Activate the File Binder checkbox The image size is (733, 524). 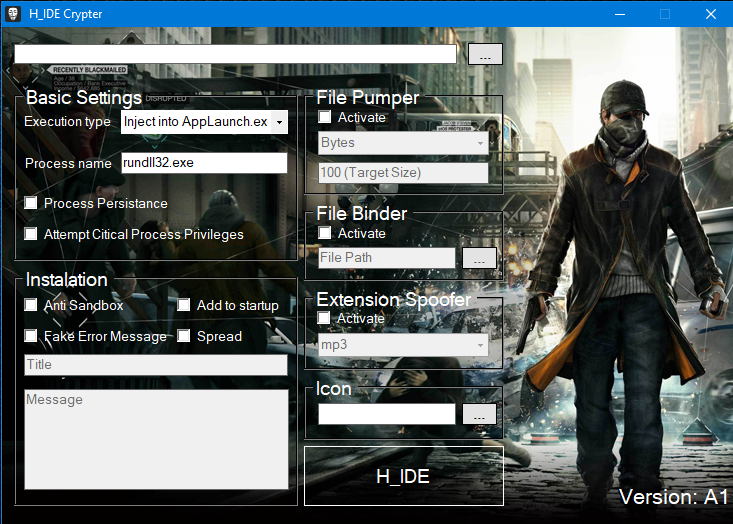click(324, 233)
